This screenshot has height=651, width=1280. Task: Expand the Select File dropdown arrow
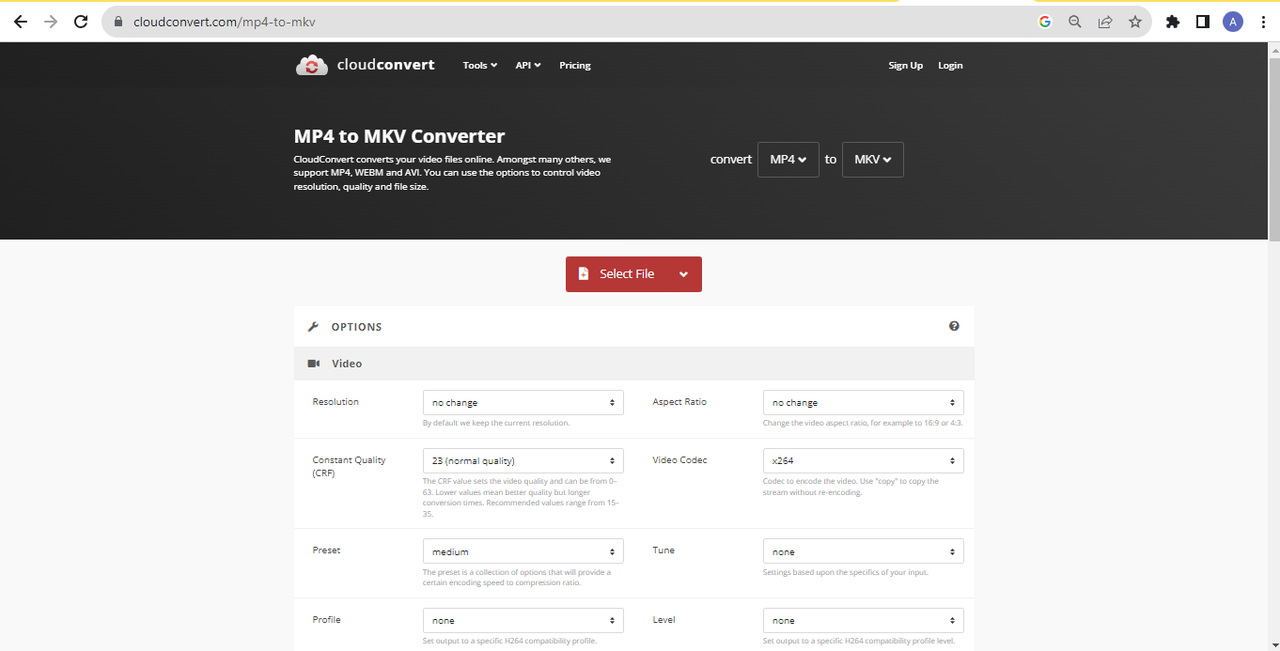point(684,274)
